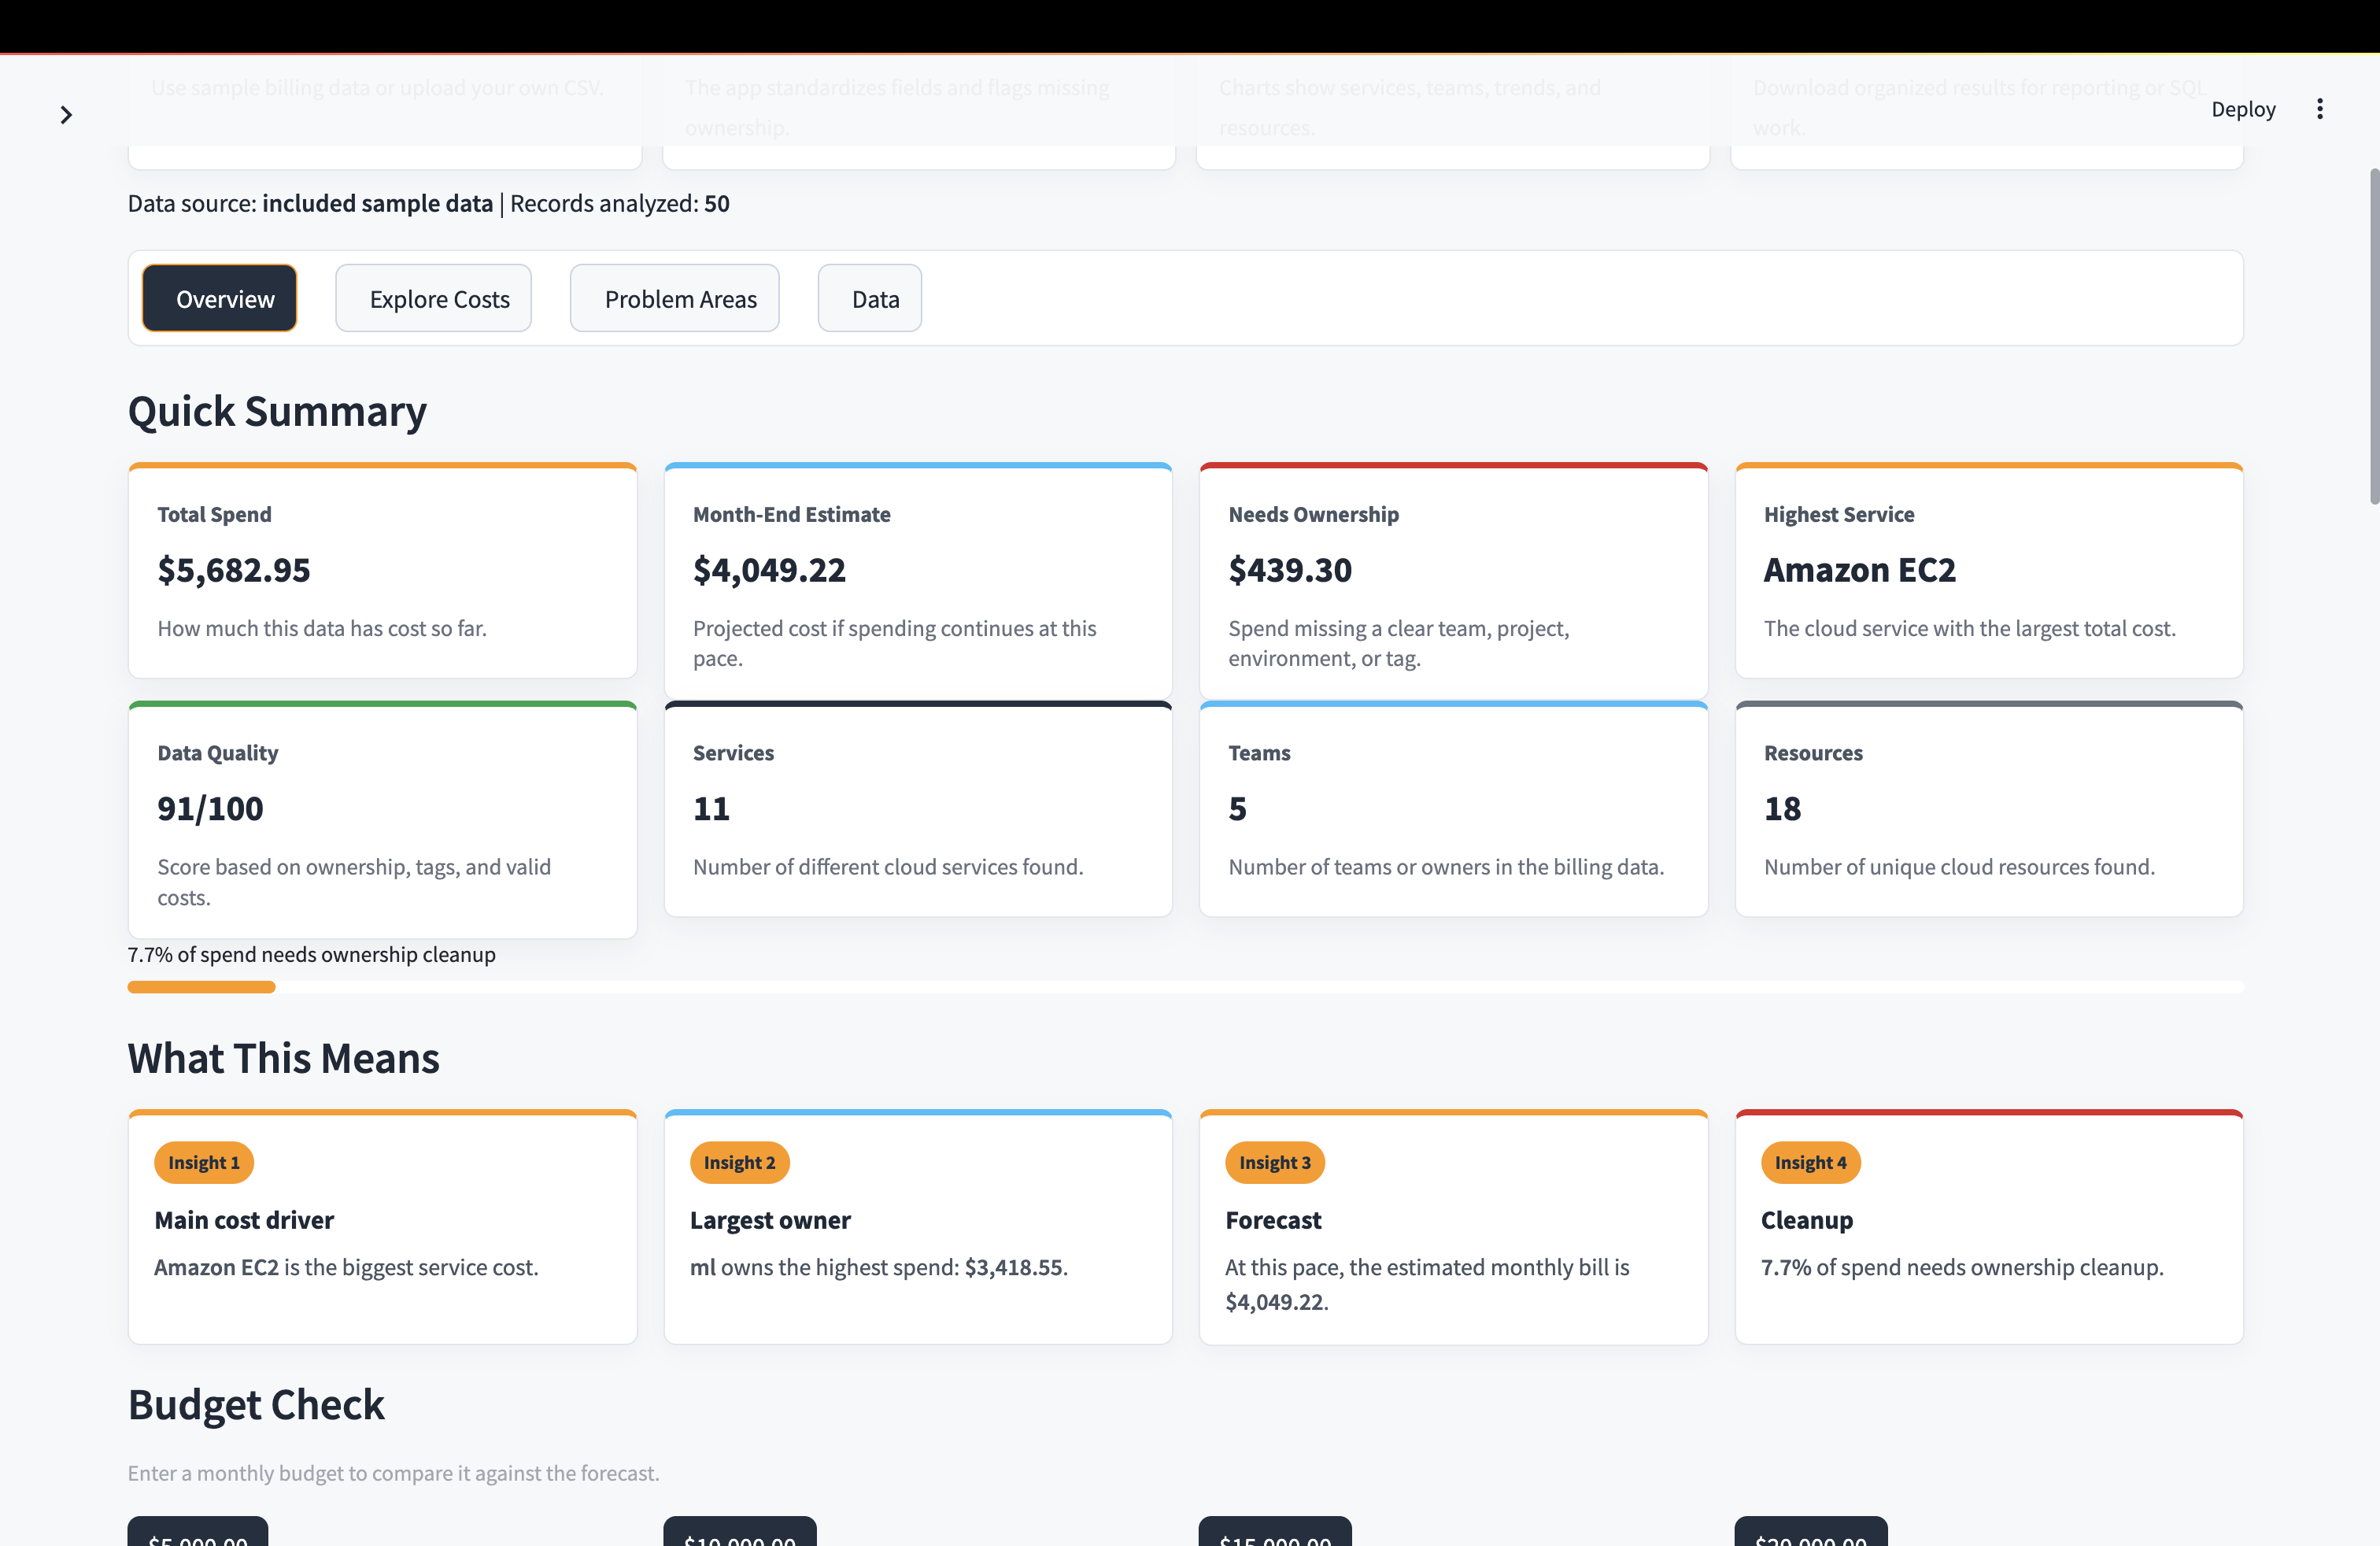2380x1546 pixels.
Task: Click 'Amazon EC2 is the biggest service cost' text
Action: pos(346,1267)
